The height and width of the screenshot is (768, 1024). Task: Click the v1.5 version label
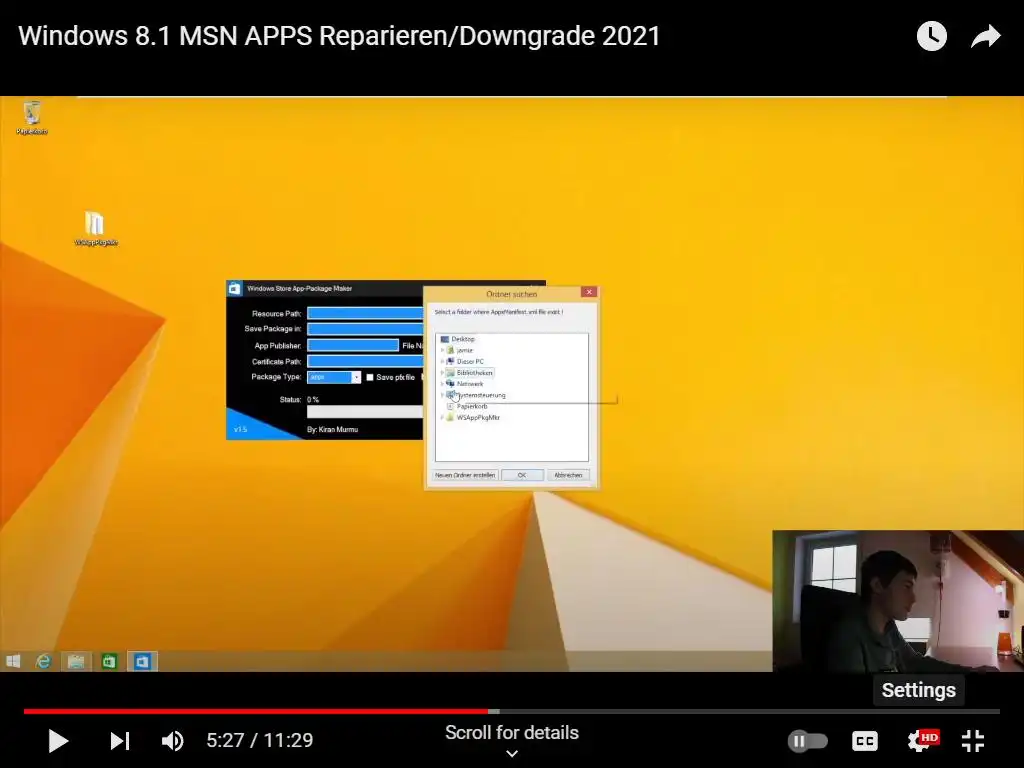click(240, 429)
